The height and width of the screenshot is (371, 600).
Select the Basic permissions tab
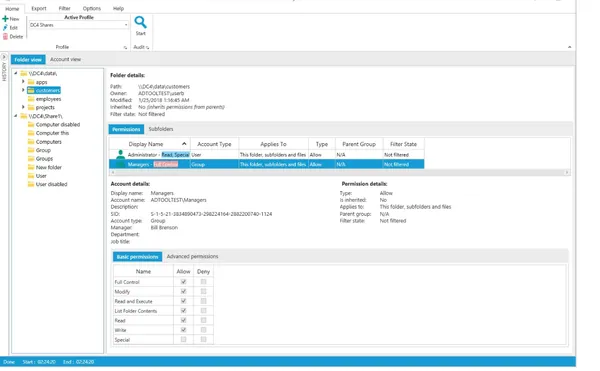(137, 257)
